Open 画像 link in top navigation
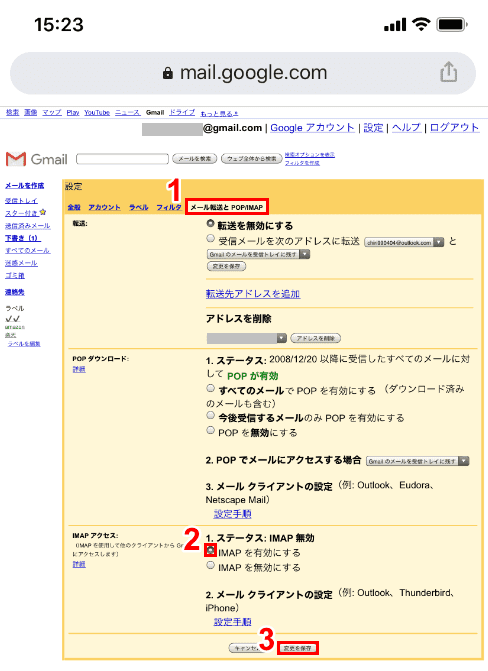Image resolution: width=488 pixels, height=671 pixels. coord(30,113)
